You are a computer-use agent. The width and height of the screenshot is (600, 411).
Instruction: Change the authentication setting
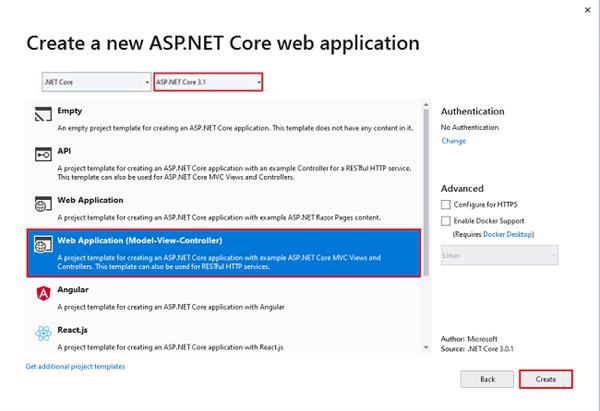pyautogui.click(x=453, y=141)
